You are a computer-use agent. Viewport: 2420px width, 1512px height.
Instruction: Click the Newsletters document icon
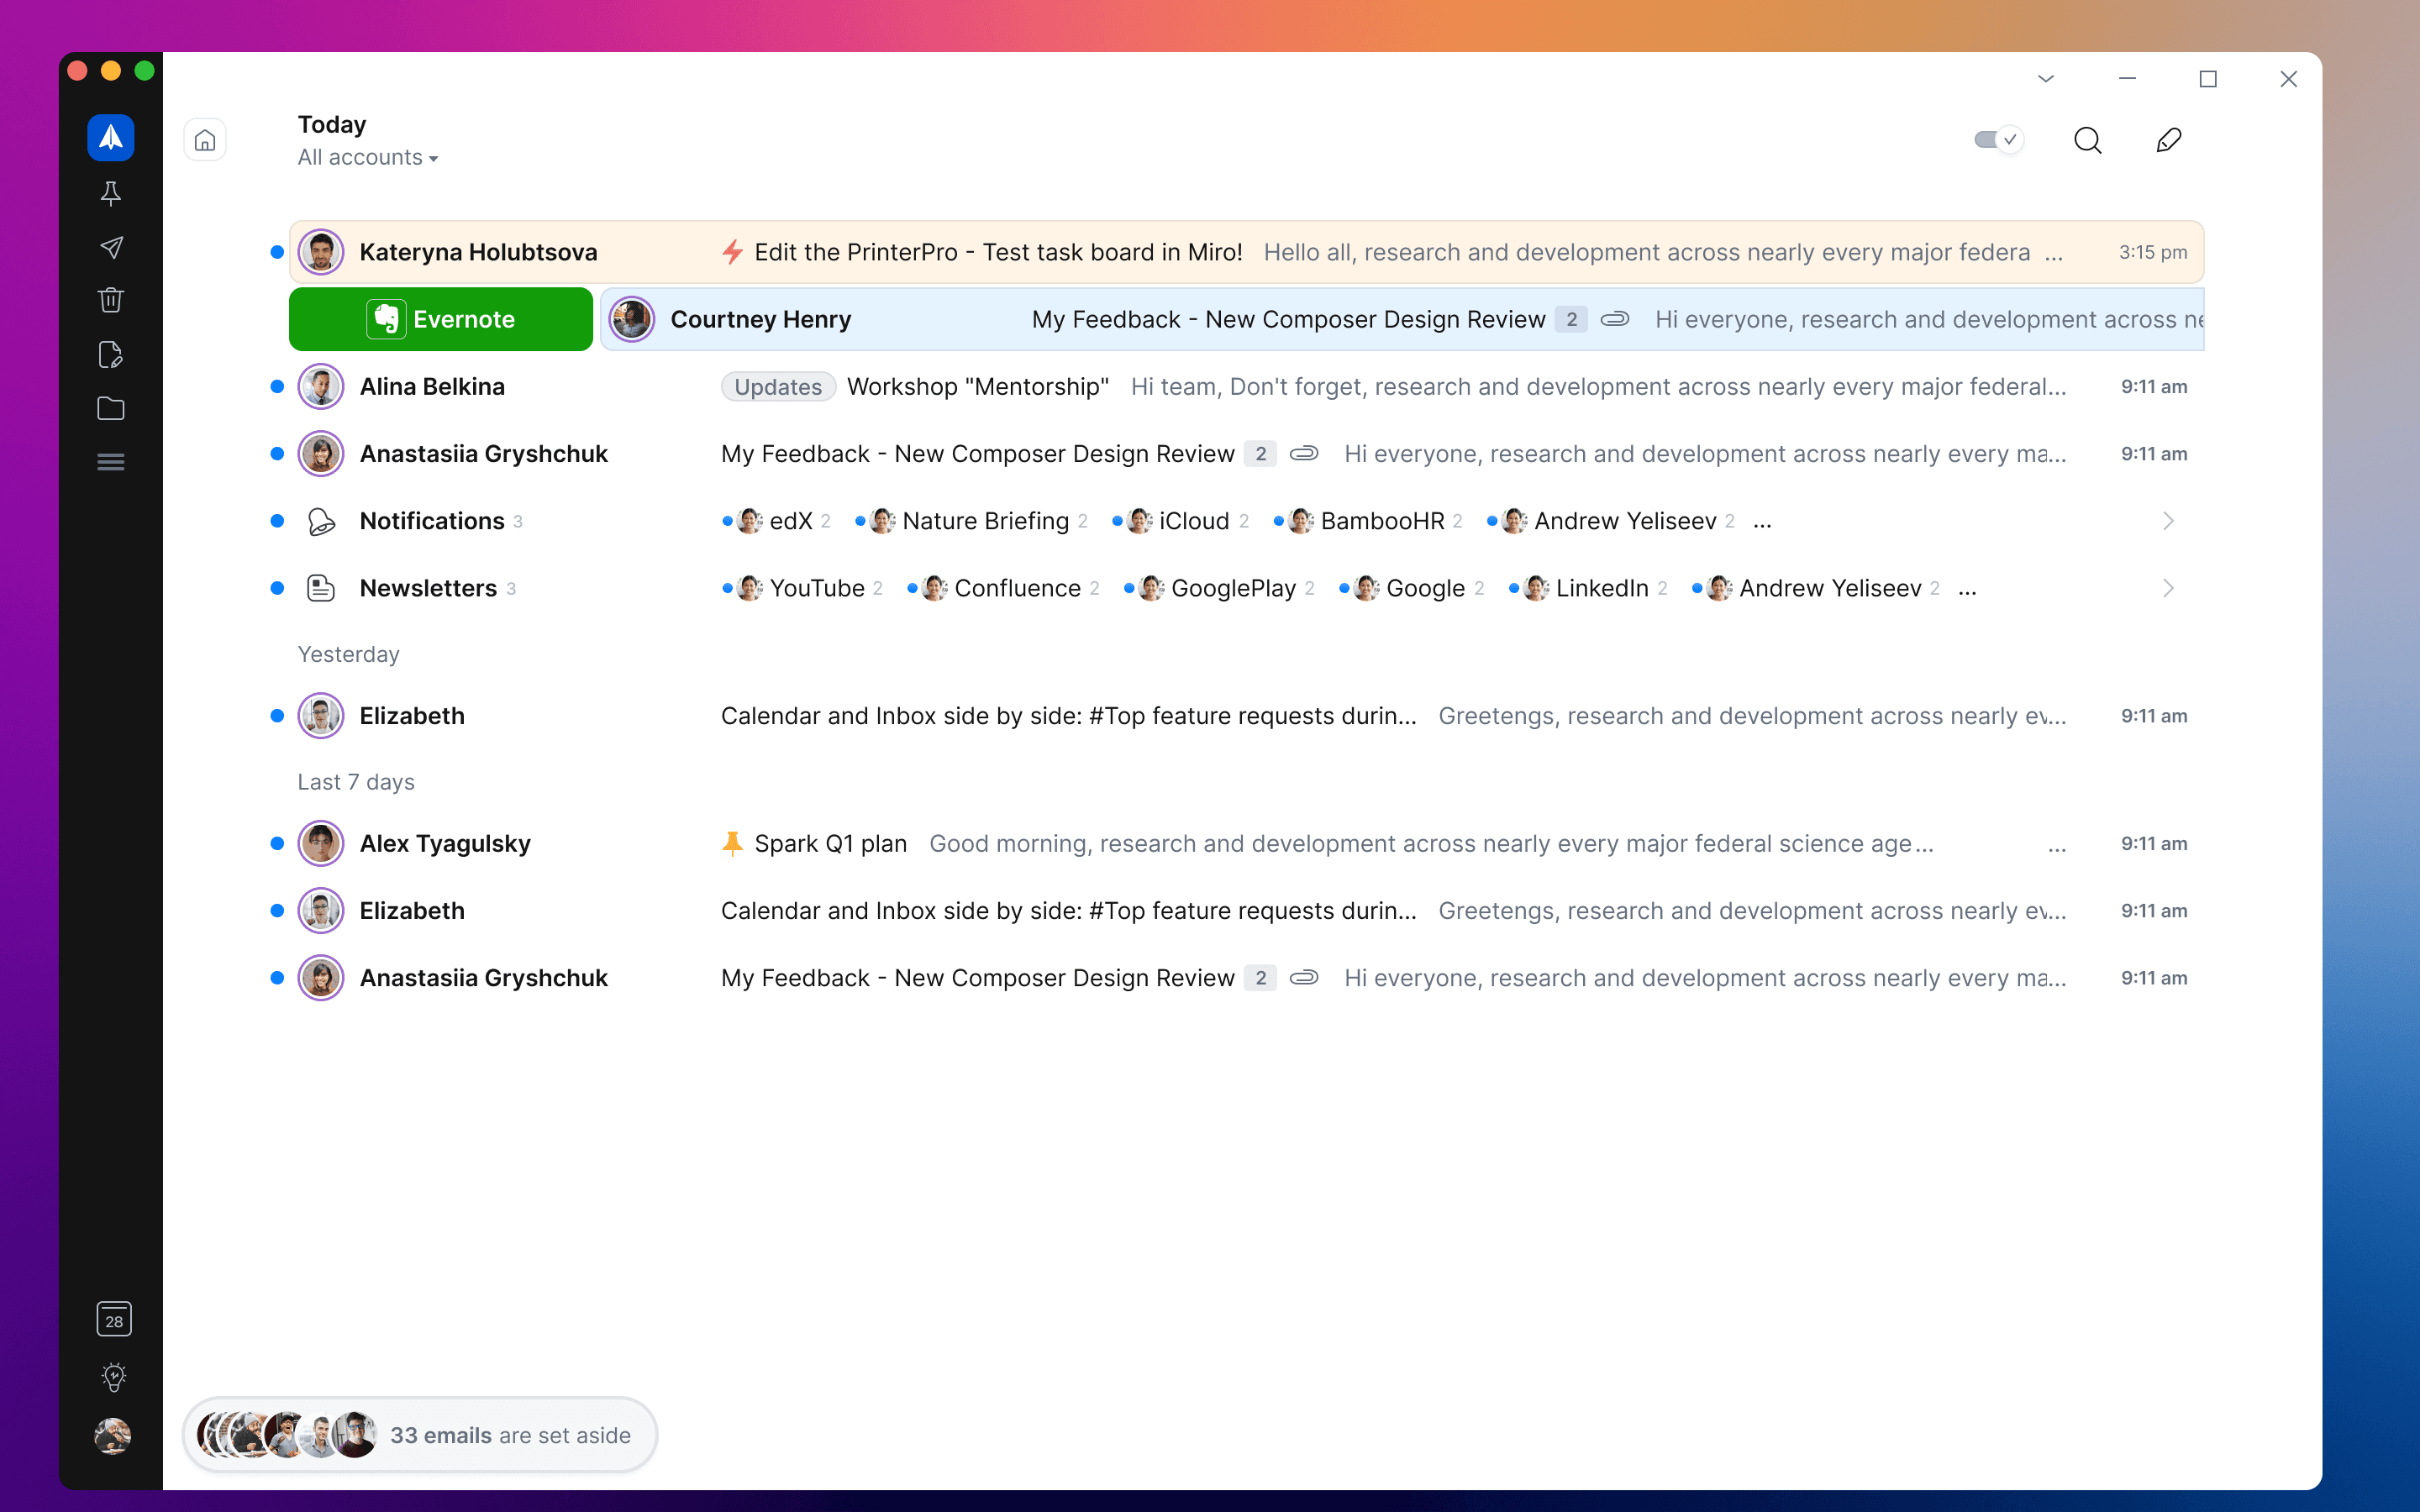point(321,588)
